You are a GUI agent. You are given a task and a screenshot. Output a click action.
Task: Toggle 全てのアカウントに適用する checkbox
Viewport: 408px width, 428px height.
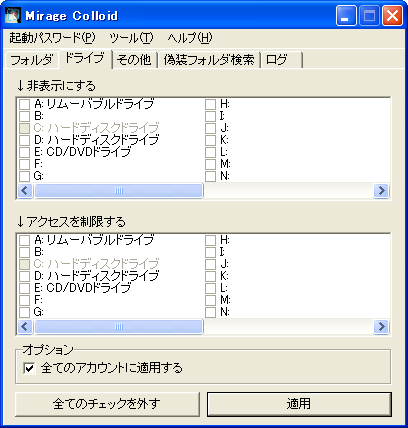[29, 368]
